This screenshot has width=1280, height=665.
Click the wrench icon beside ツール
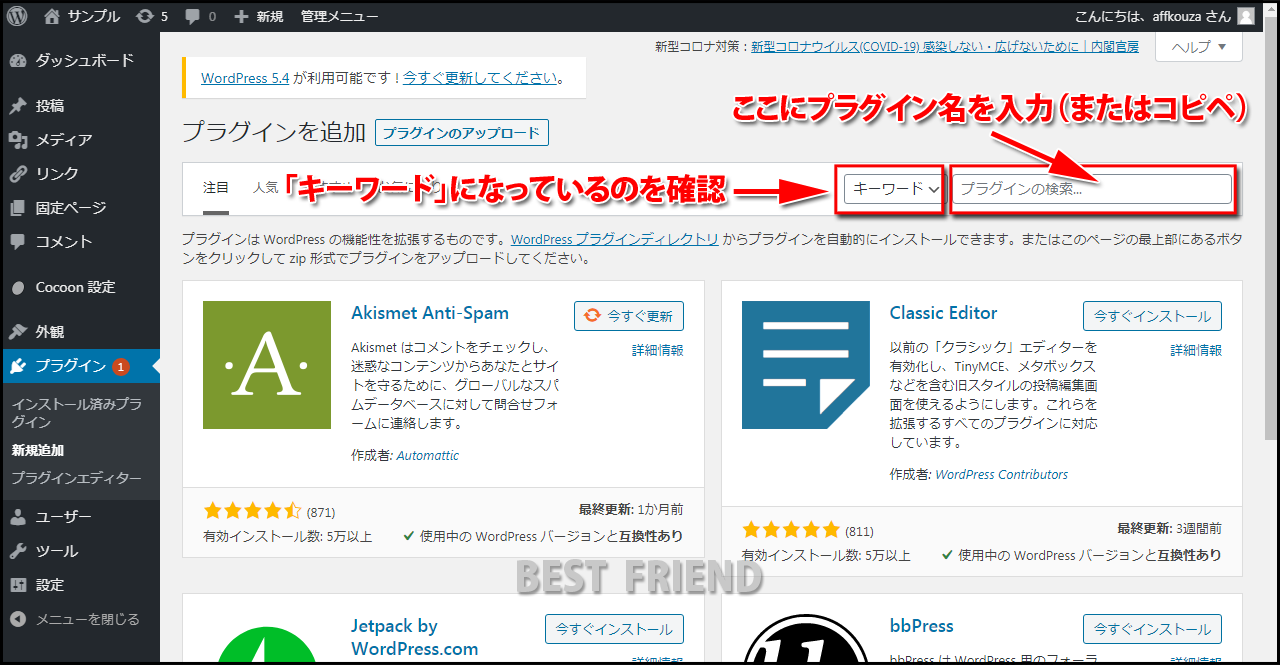tap(18, 551)
